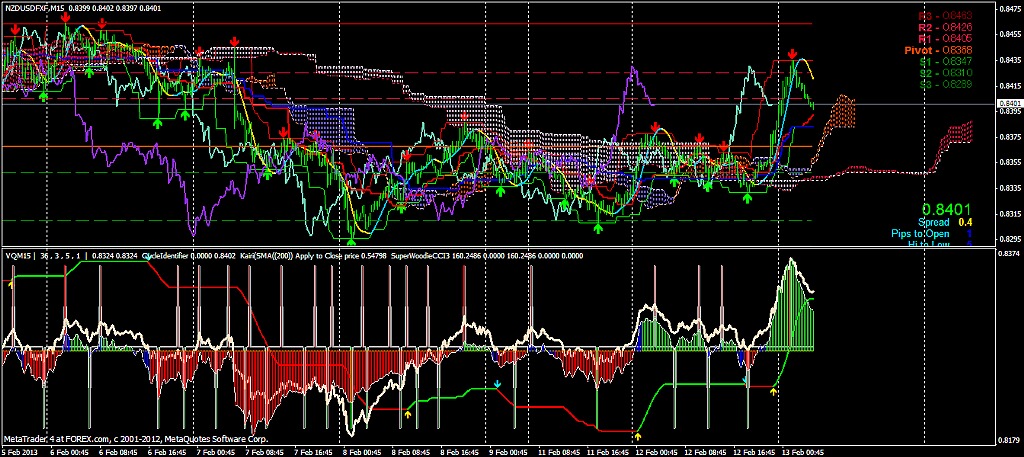Select the R3 0.8463 resistance label
The width and height of the screenshot is (1024, 457).
click(x=946, y=15)
